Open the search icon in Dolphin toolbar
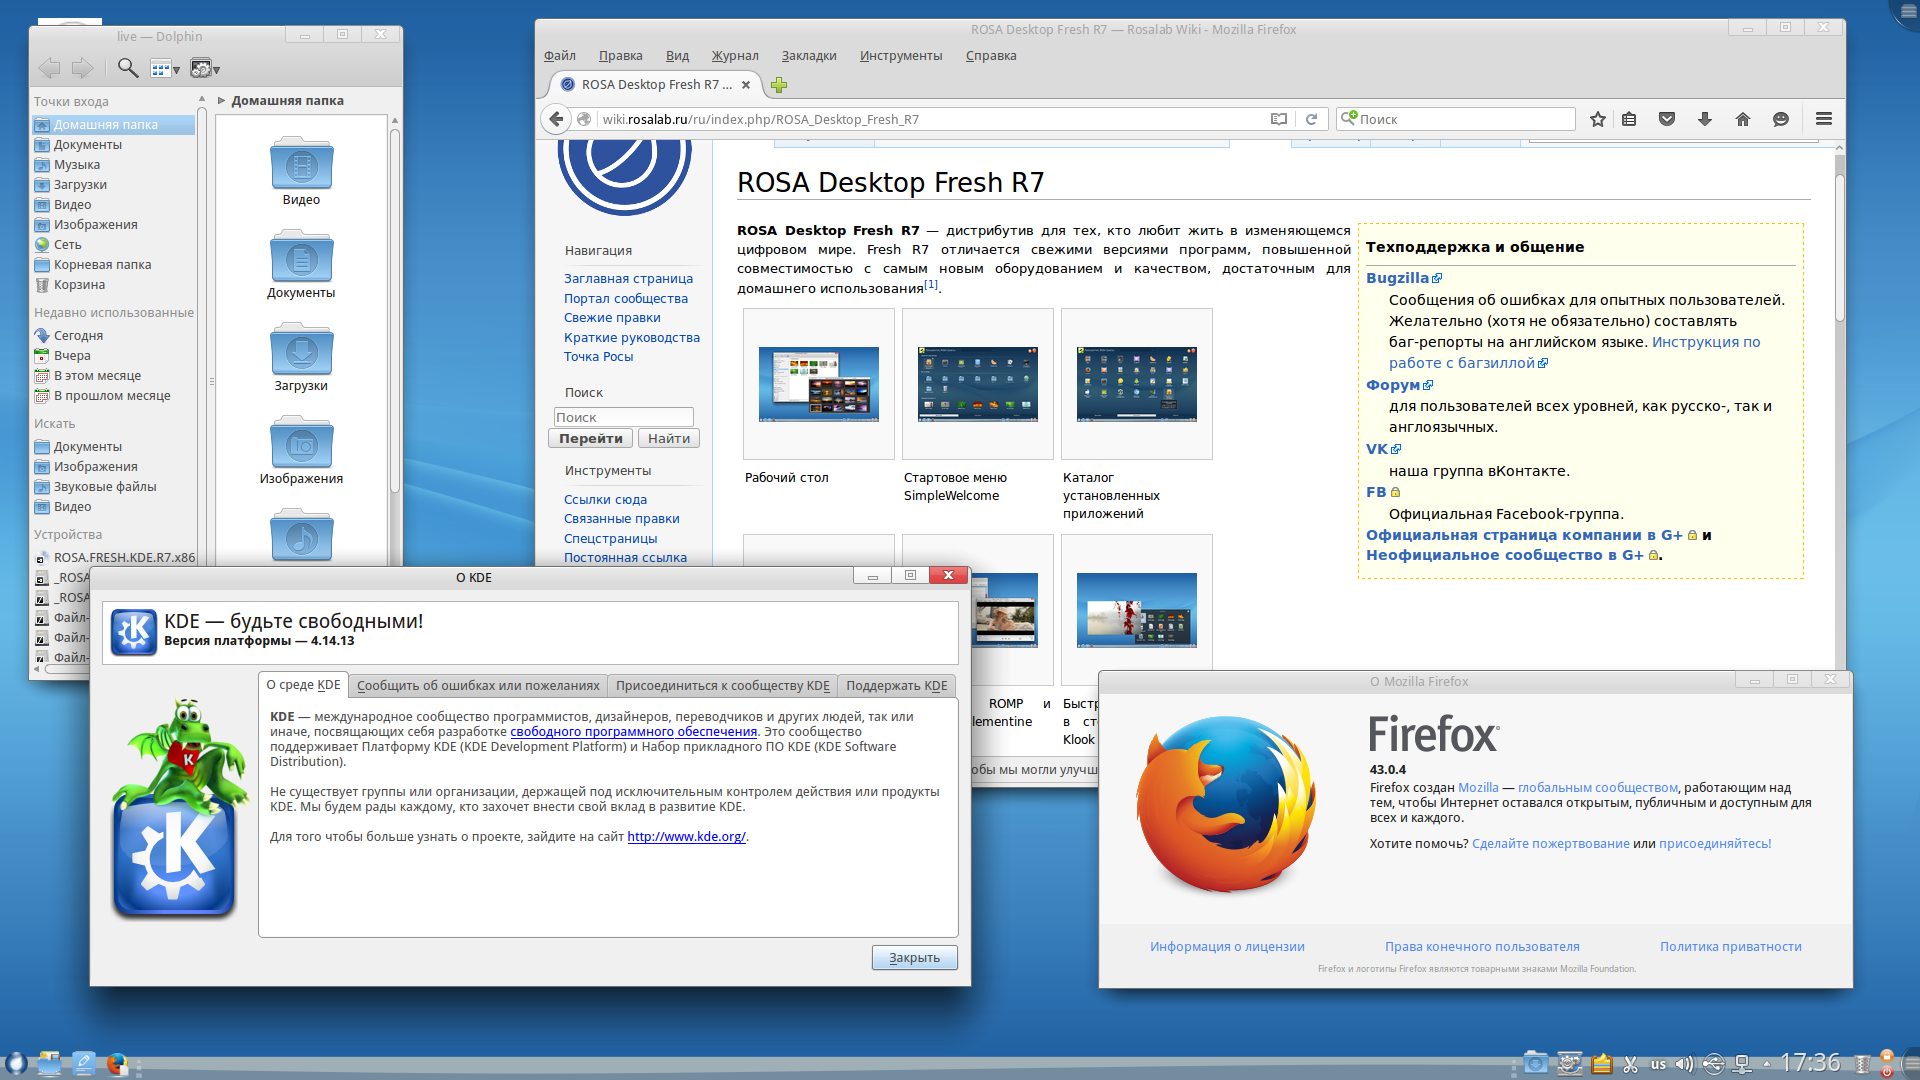 (127, 68)
